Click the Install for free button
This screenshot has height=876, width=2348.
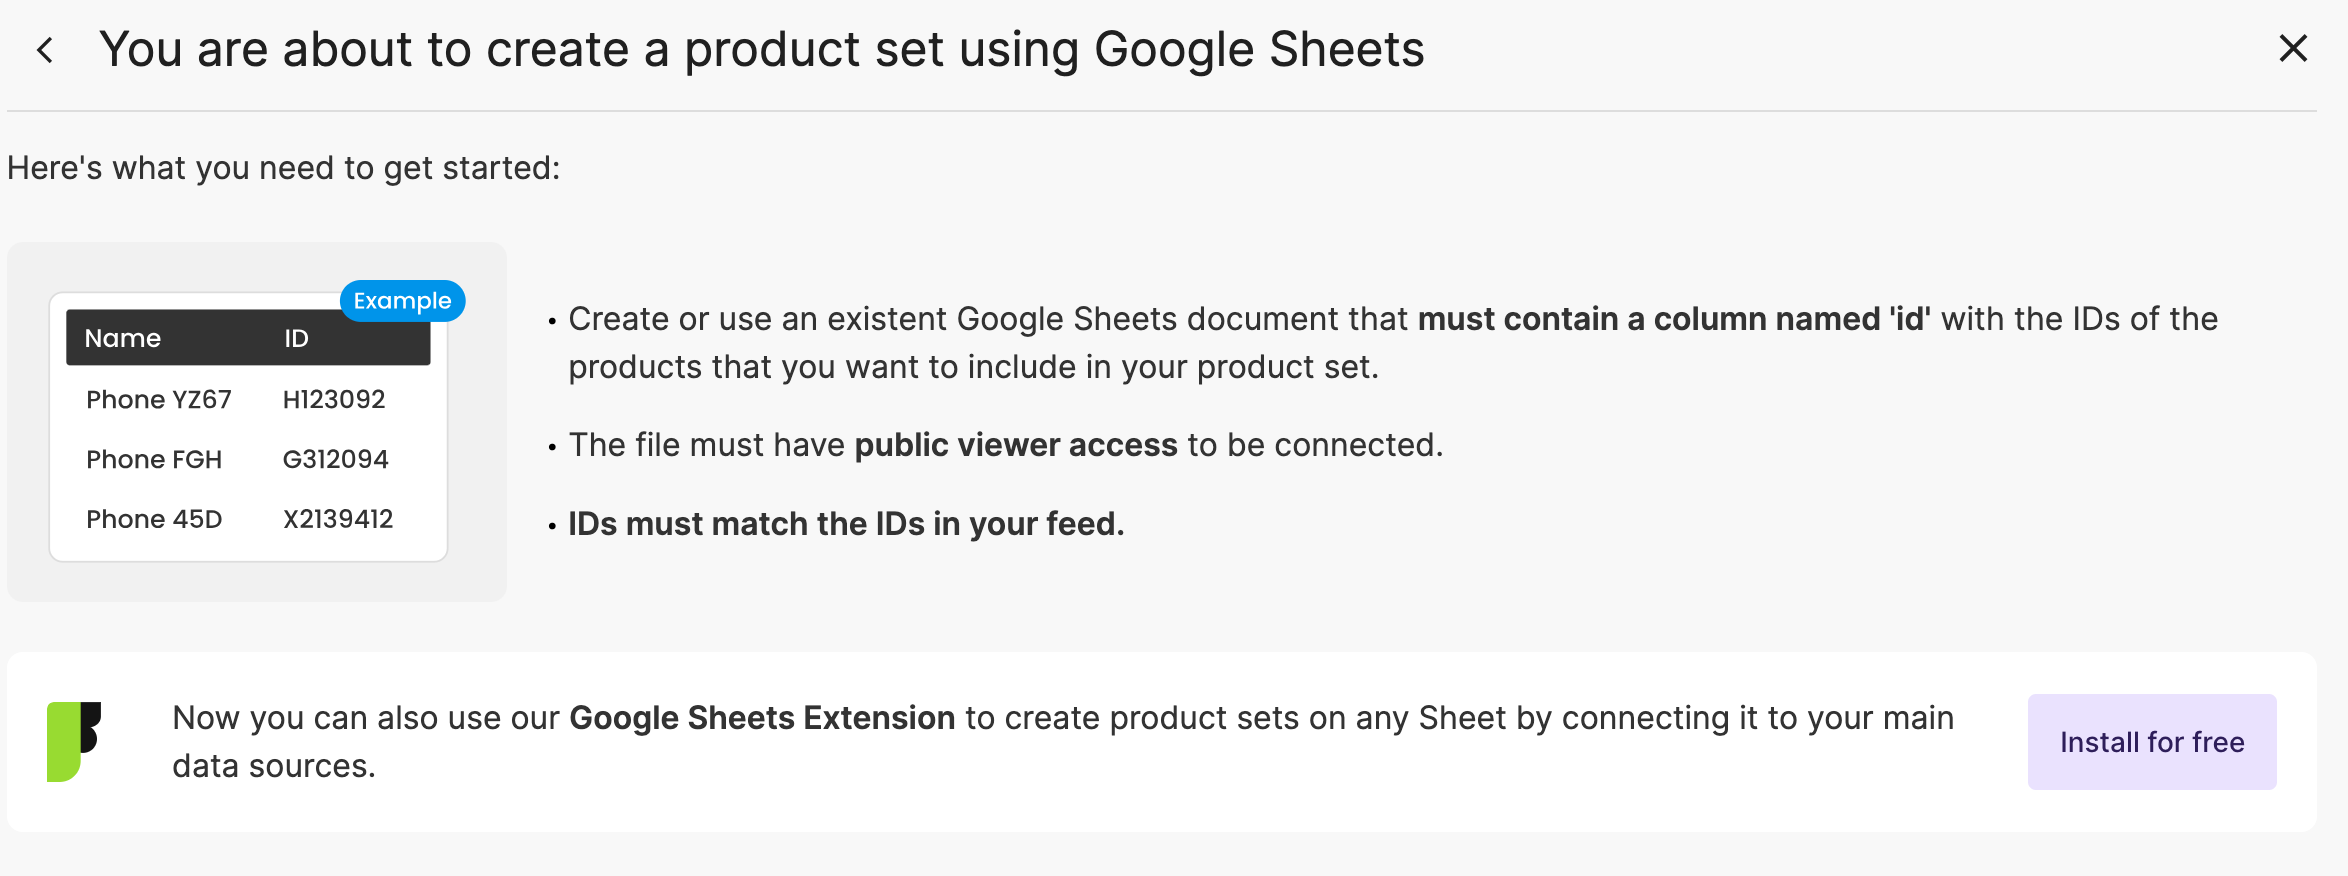click(x=2152, y=742)
